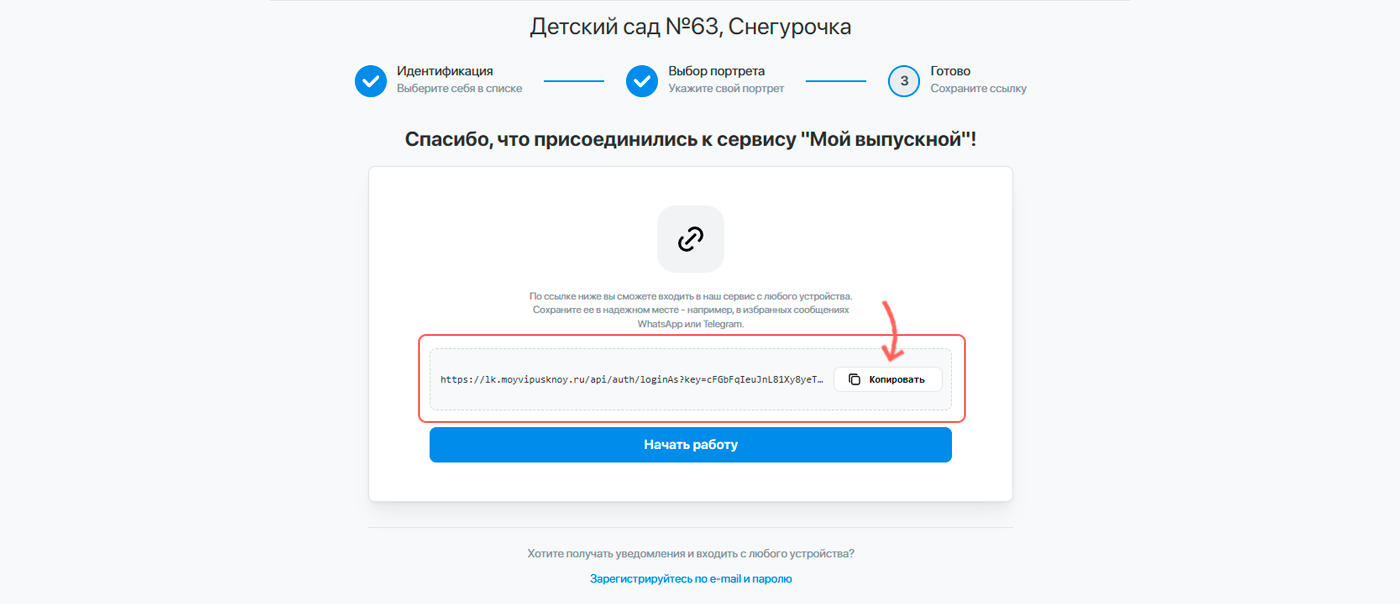This screenshot has width=1400, height=604.
Task: Click the Спасибо, что присоединились heading
Action: point(690,139)
